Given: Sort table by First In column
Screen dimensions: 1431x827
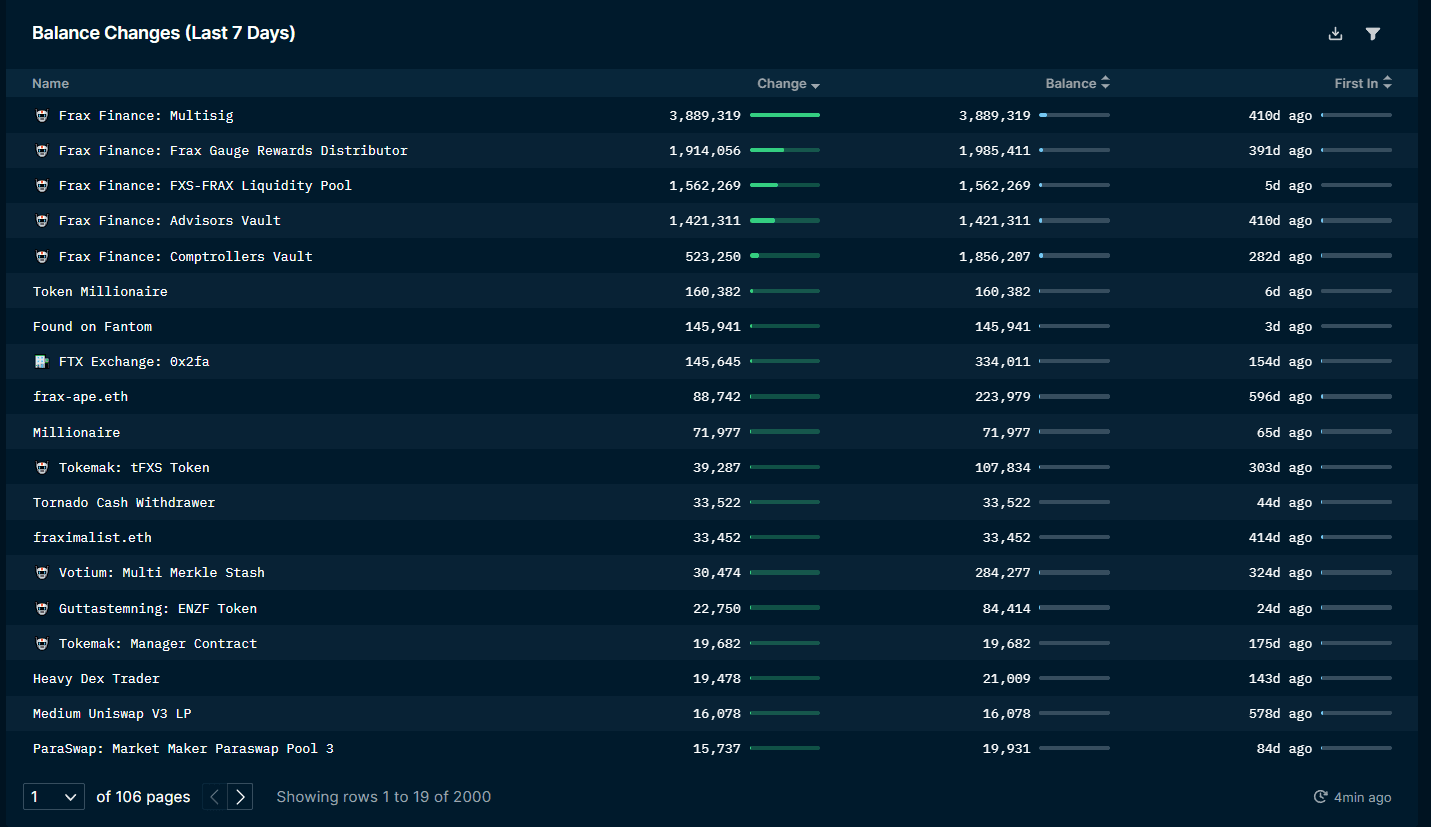Looking at the screenshot, I should pyautogui.click(x=1363, y=84).
